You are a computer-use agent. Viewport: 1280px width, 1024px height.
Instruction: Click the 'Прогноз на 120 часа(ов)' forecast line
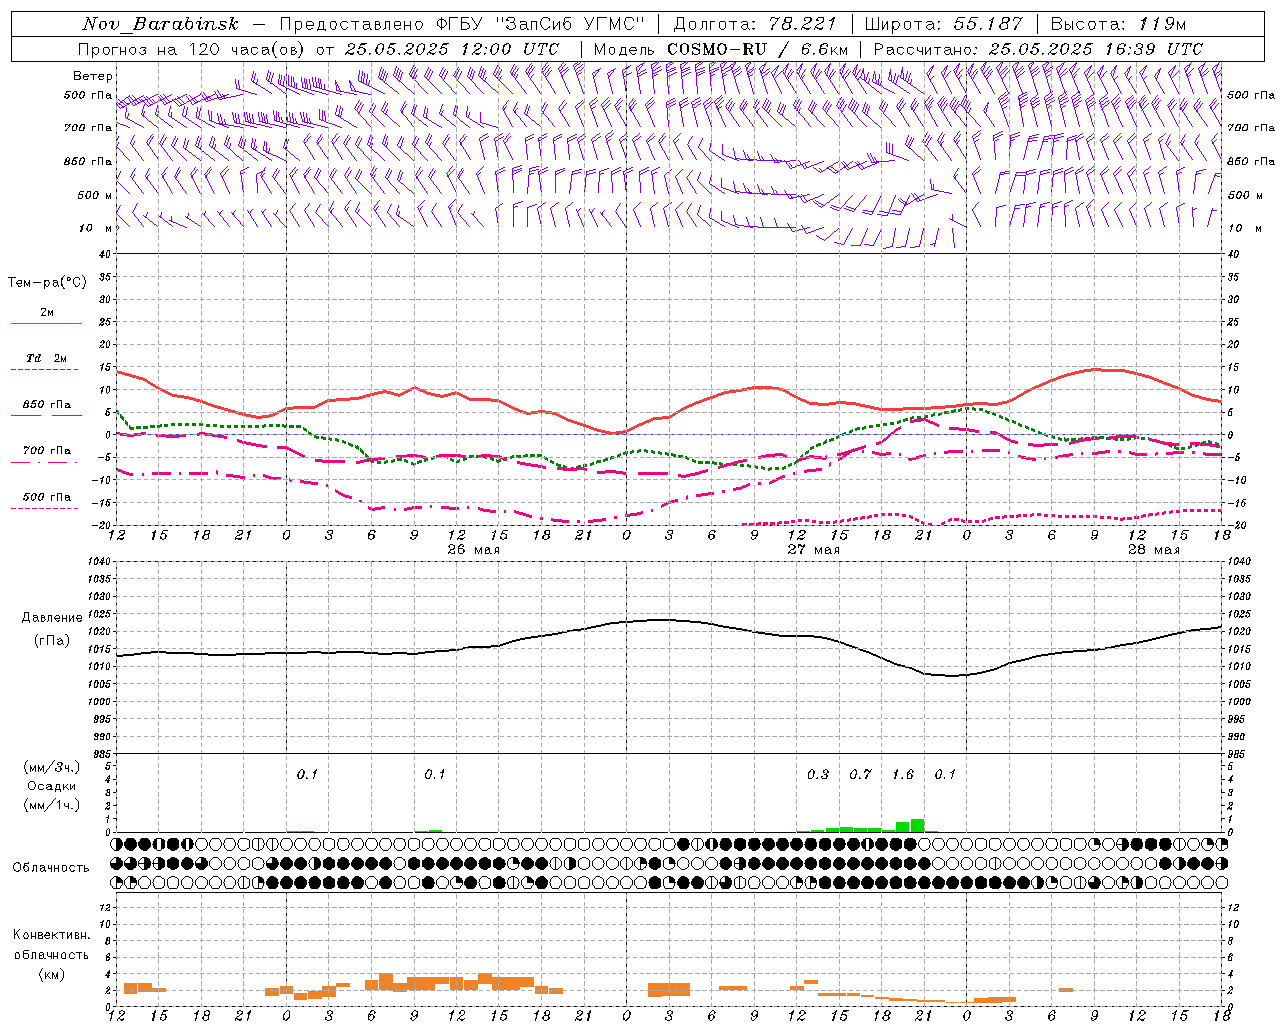tap(318, 49)
